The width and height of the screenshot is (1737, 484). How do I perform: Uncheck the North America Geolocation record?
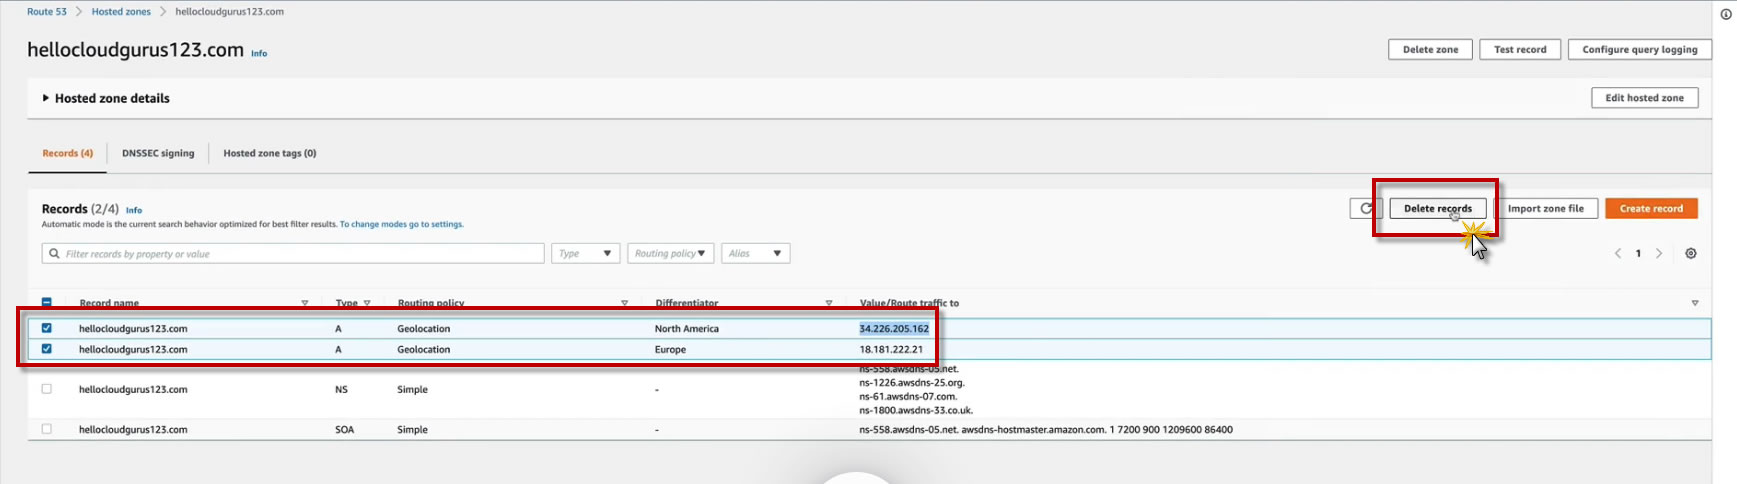pyautogui.click(x=46, y=328)
